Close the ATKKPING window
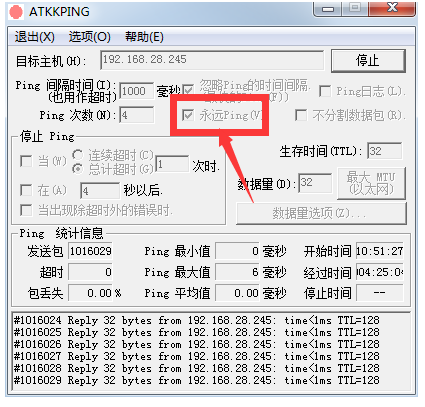 point(393,8)
